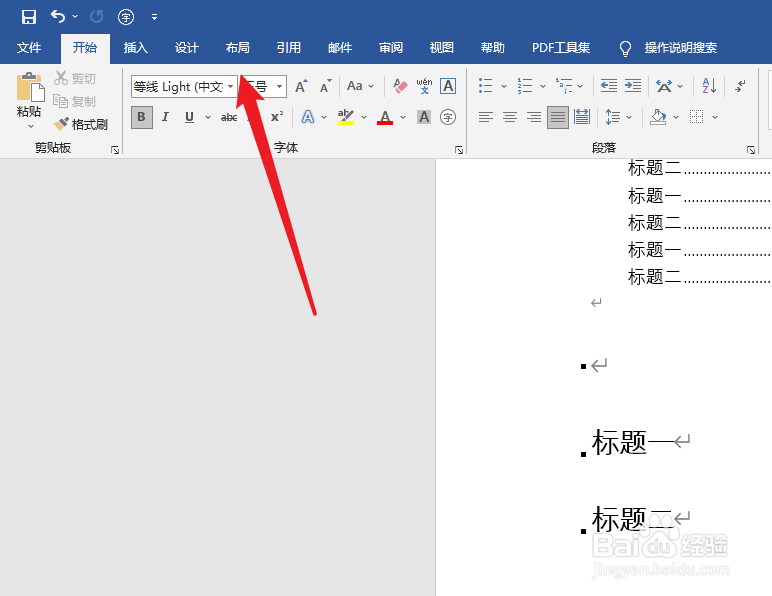Decrease paragraph indent
772x596 pixels.
coord(609,86)
